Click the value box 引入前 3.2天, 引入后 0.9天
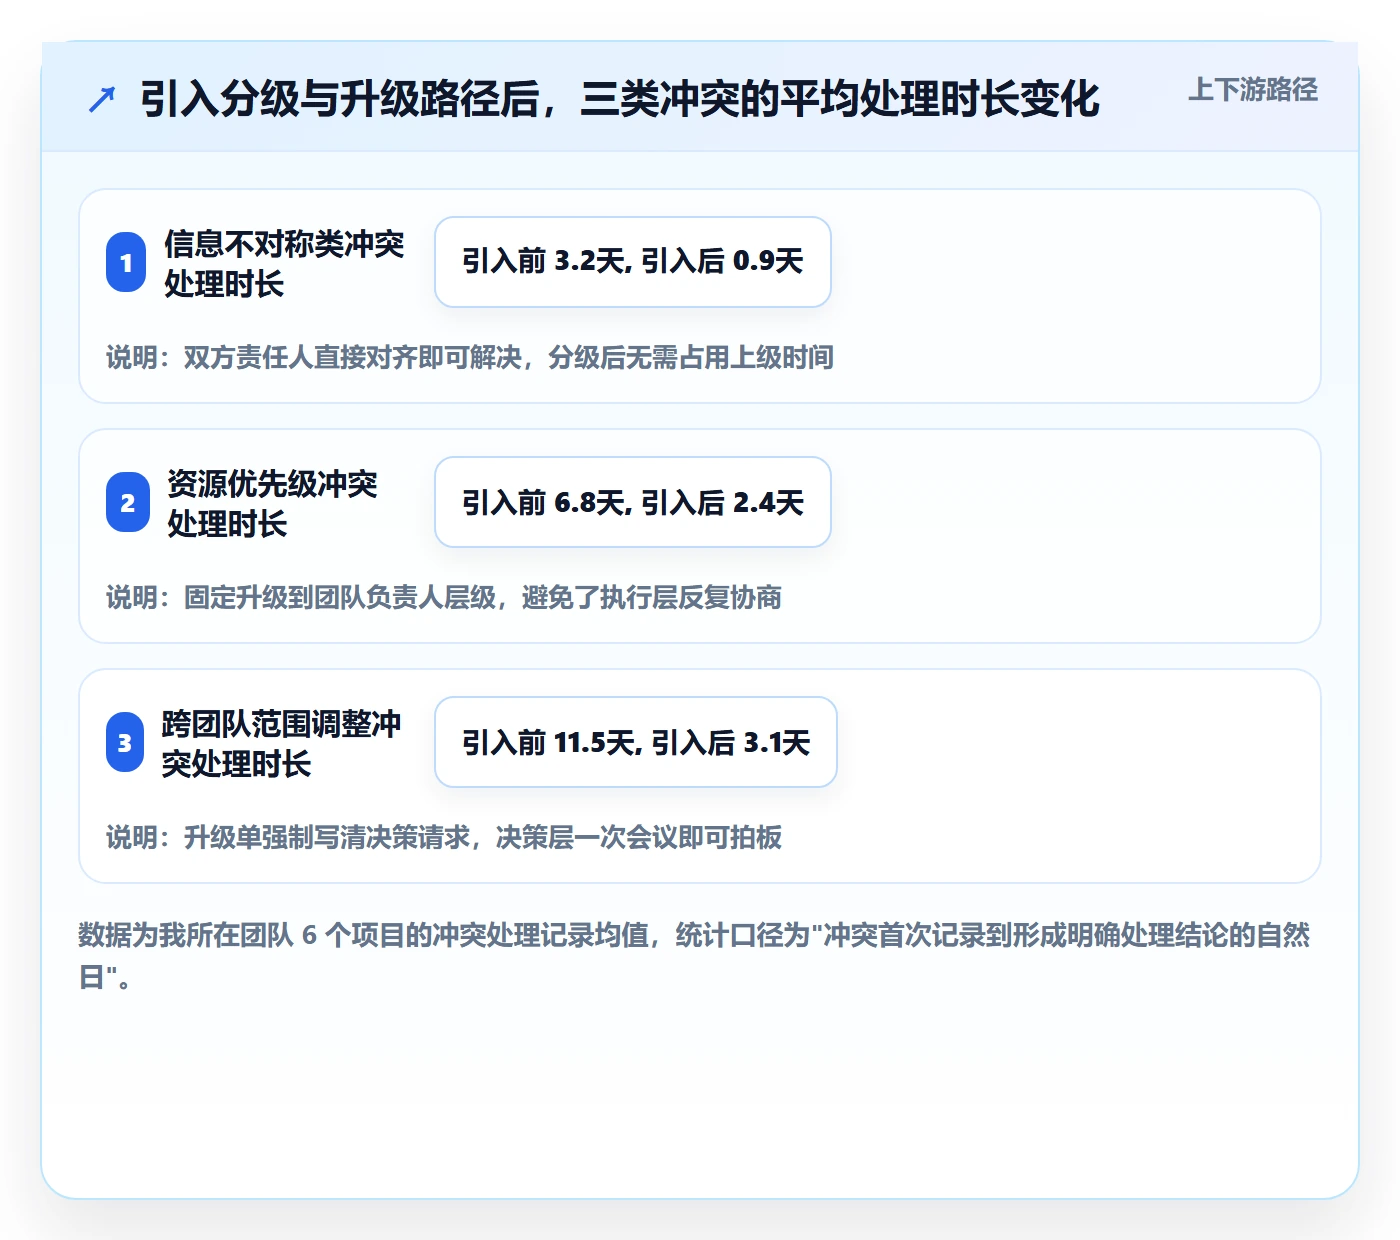 (x=633, y=262)
